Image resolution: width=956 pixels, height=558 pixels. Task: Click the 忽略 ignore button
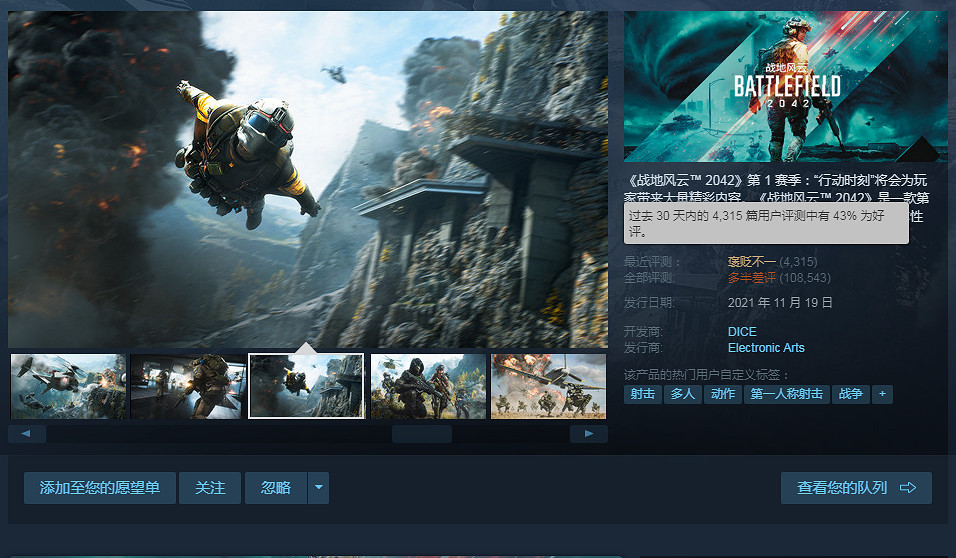click(x=276, y=488)
